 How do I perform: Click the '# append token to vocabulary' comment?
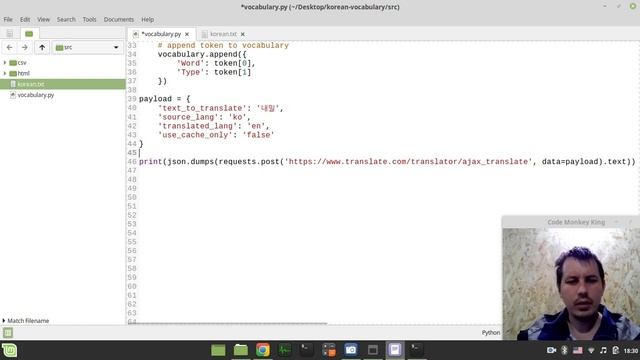pos(223,45)
